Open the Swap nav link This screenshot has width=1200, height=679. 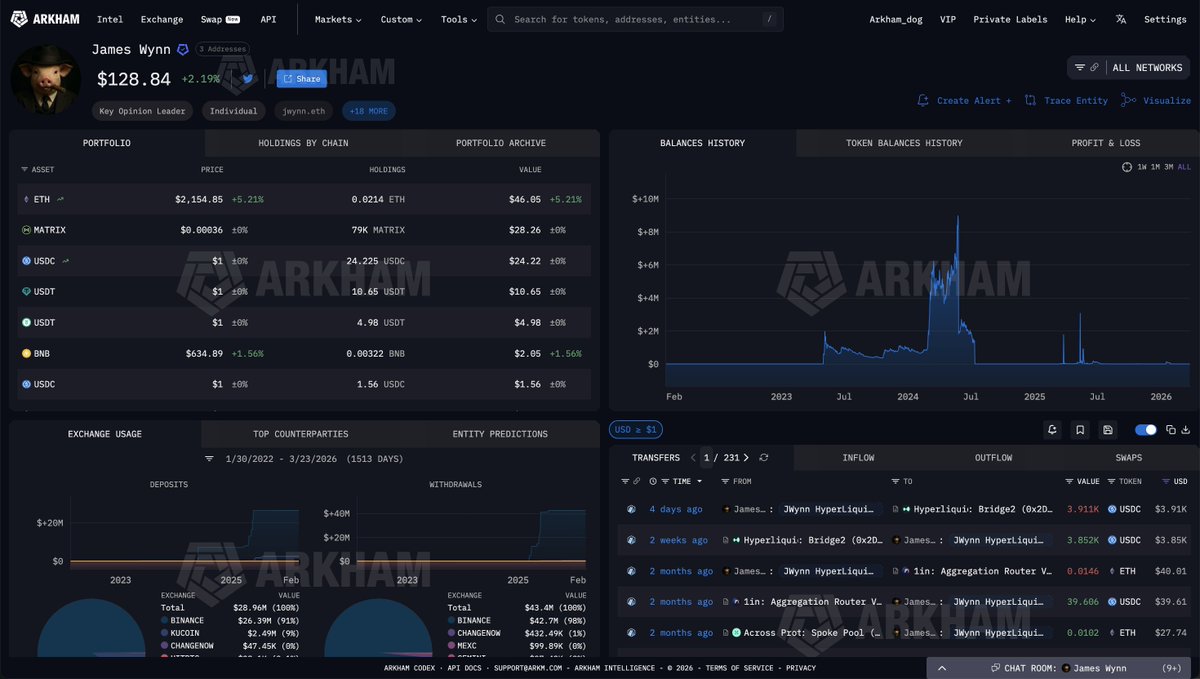pos(220,19)
